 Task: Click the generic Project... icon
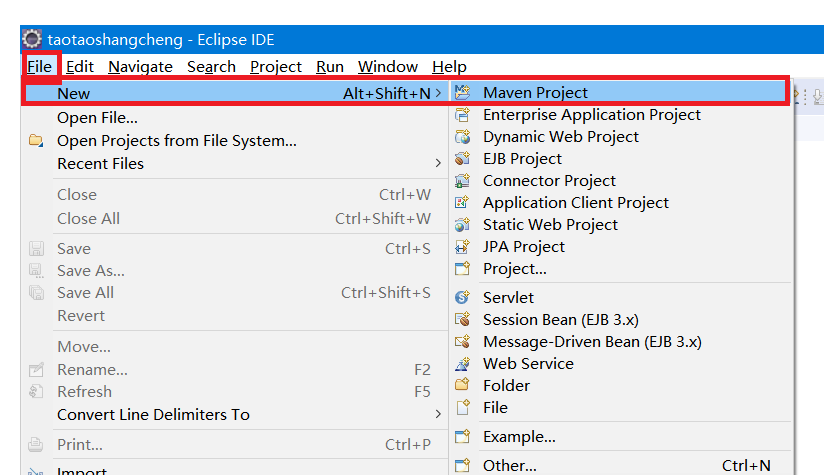point(462,269)
